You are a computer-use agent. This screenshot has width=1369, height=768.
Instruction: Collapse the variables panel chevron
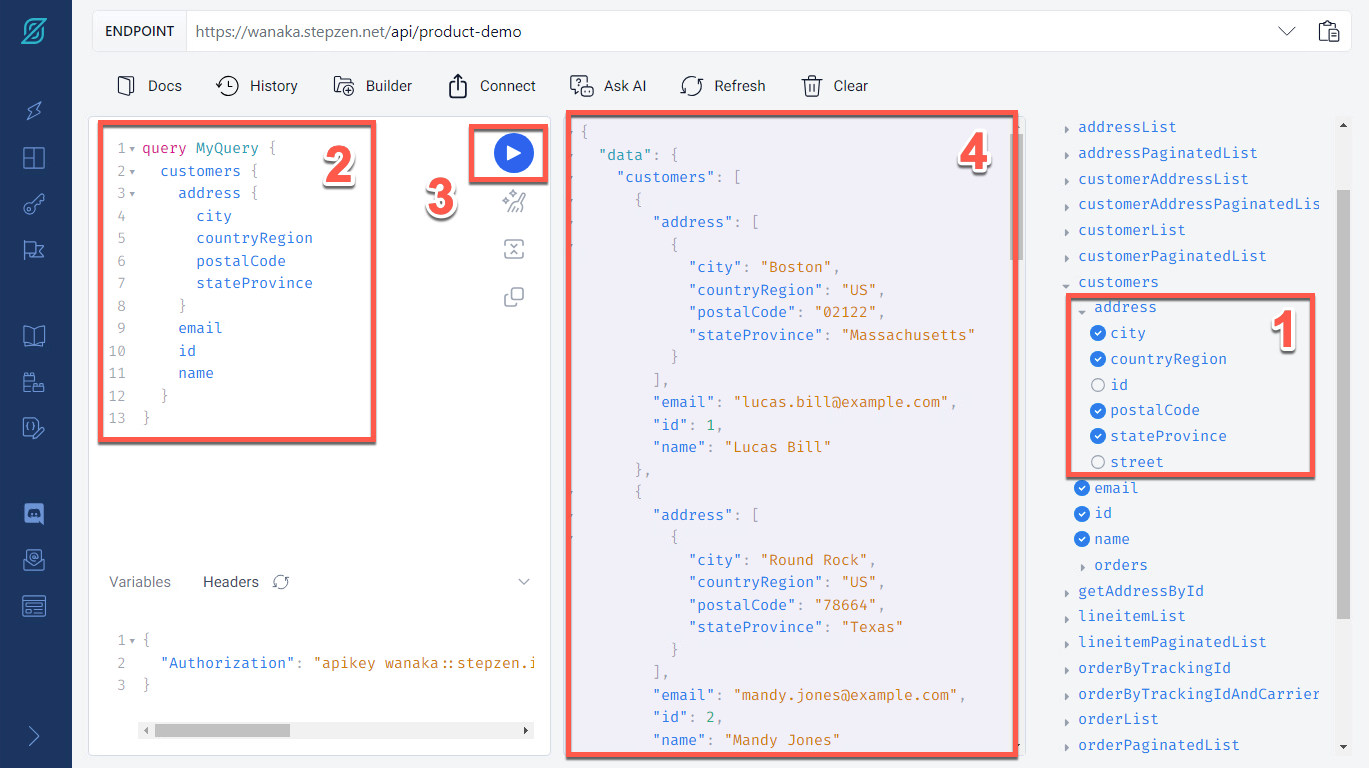tap(524, 582)
